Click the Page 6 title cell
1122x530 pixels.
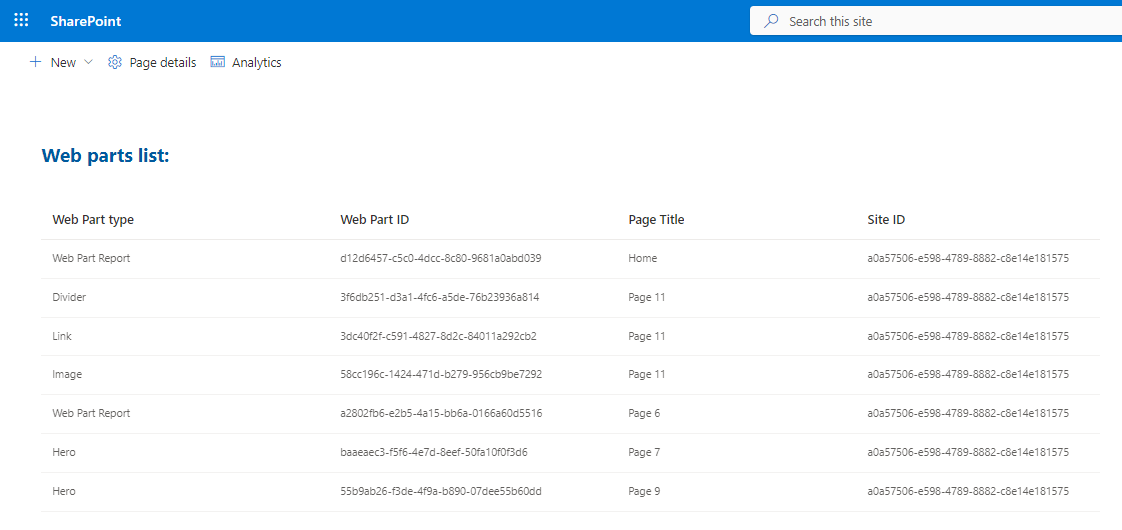[x=644, y=413]
